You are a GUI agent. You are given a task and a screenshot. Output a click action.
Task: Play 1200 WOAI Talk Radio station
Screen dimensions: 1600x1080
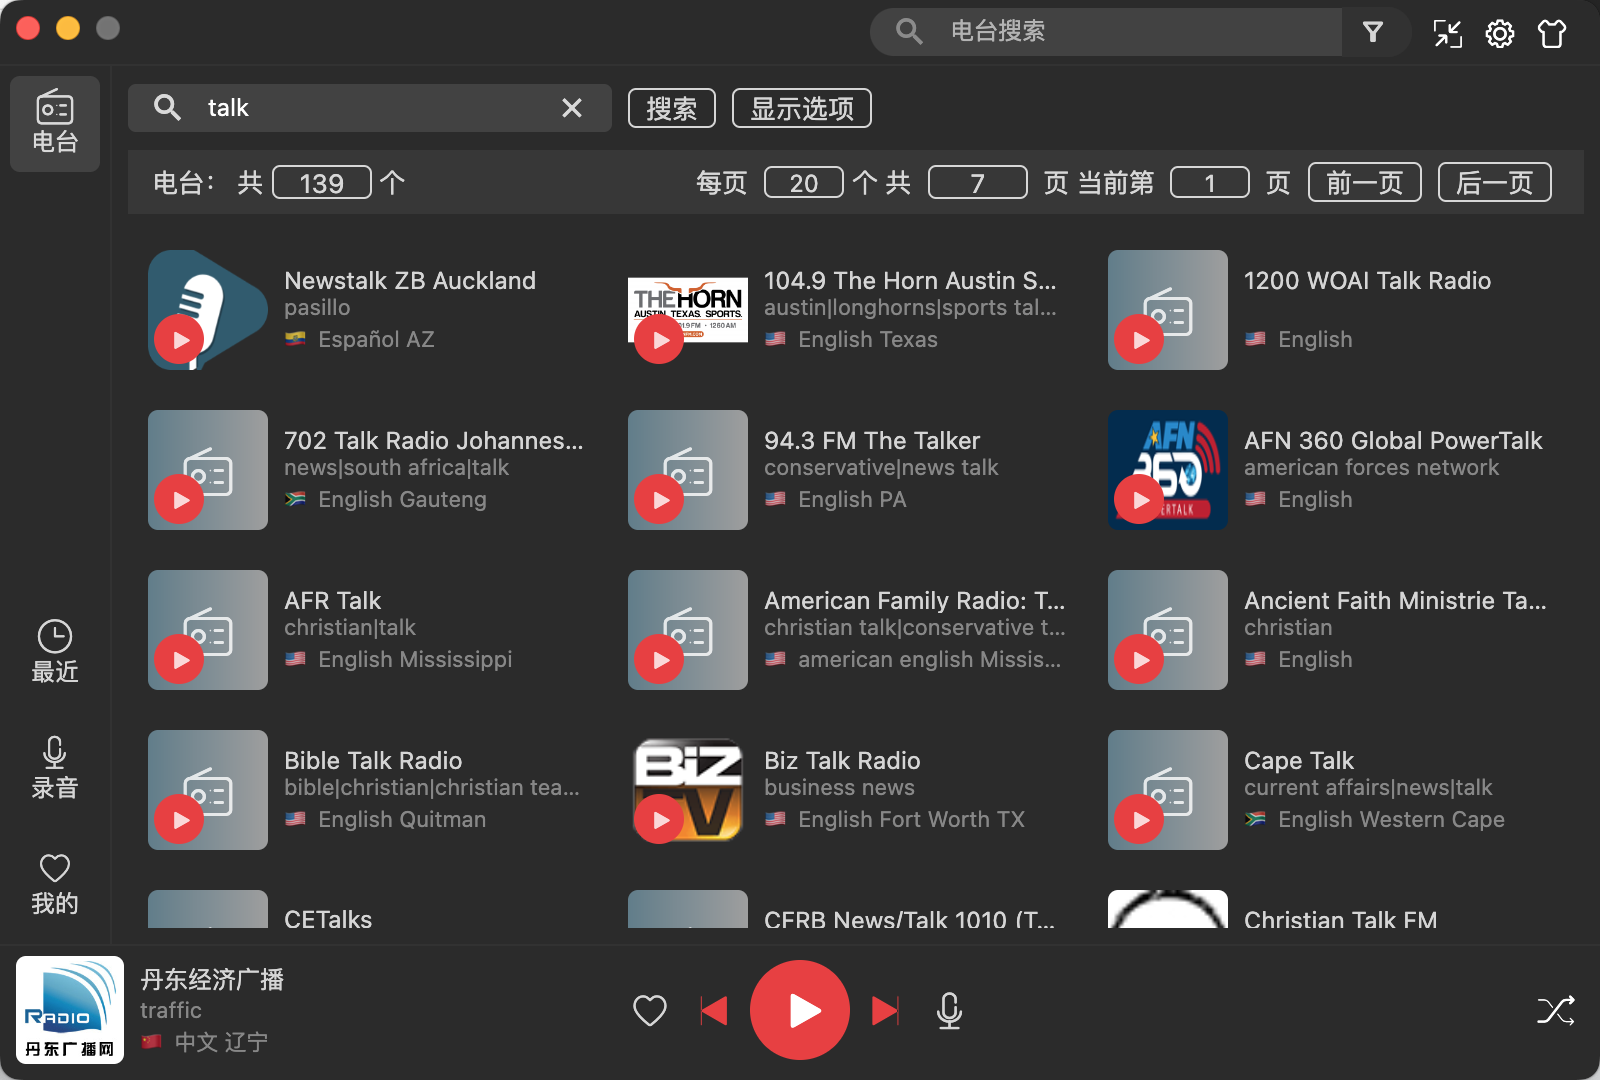1140,340
